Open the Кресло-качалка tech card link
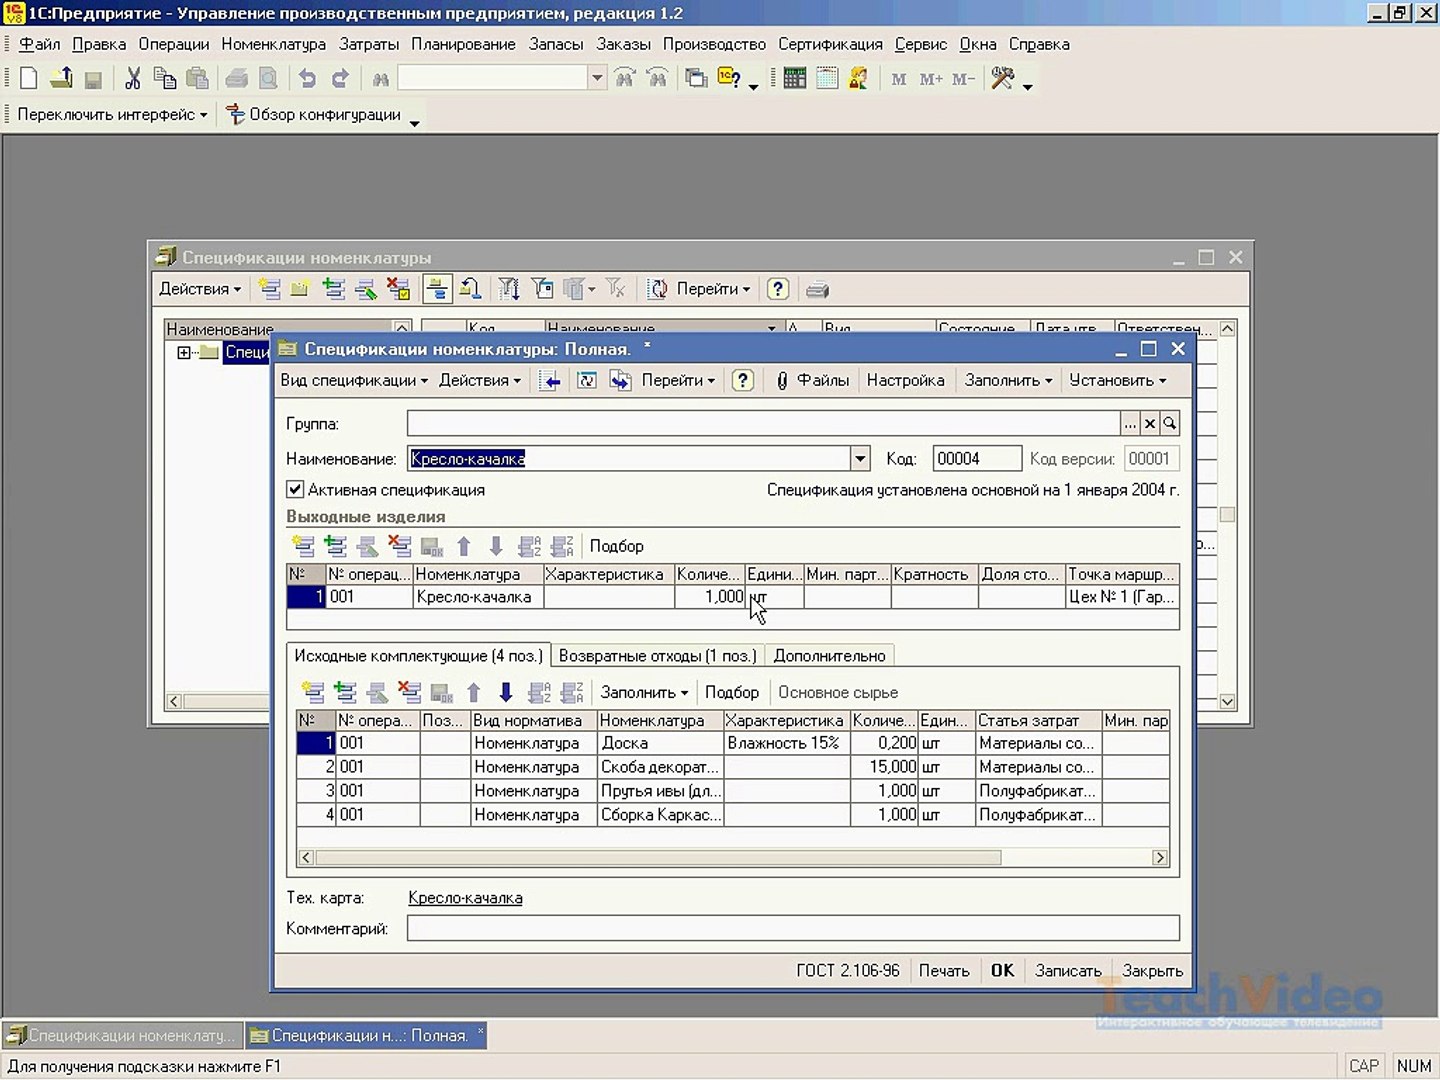The height and width of the screenshot is (1080, 1440). pos(465,898)
